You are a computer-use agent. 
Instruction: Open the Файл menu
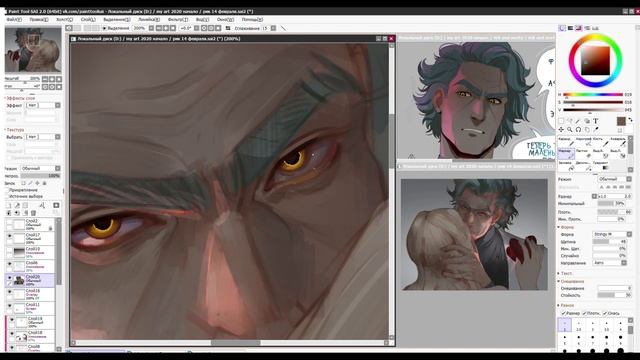(14, 19)
